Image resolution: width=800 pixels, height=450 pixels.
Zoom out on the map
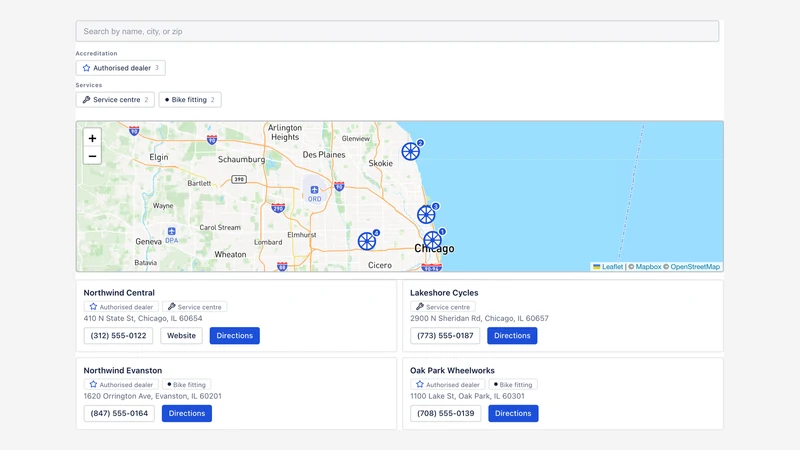[x=92, y=156]
